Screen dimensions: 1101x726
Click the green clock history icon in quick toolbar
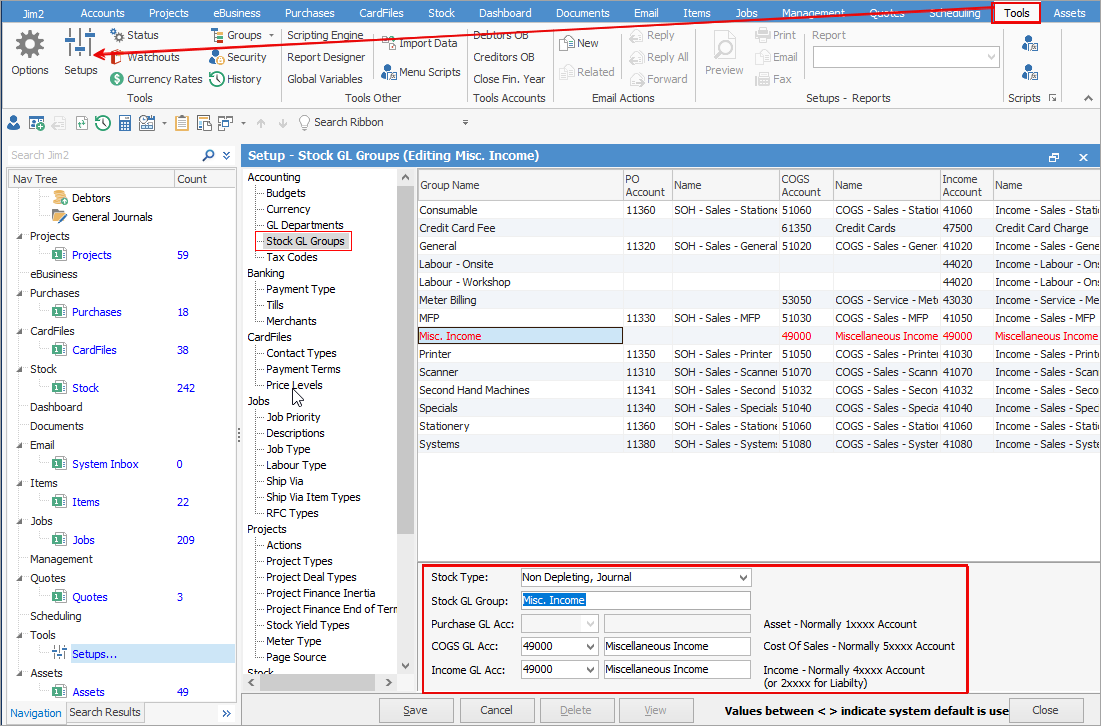[x=103, y=124]
